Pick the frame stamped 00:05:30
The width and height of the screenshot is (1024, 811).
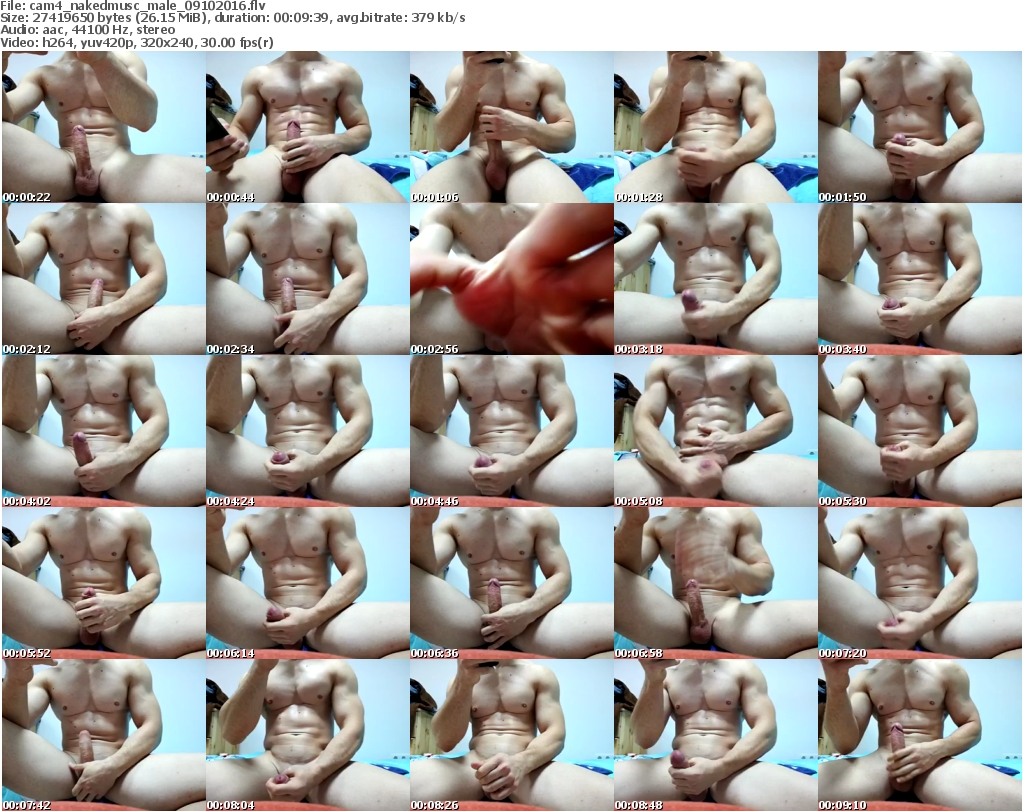(x=920, y=431)
